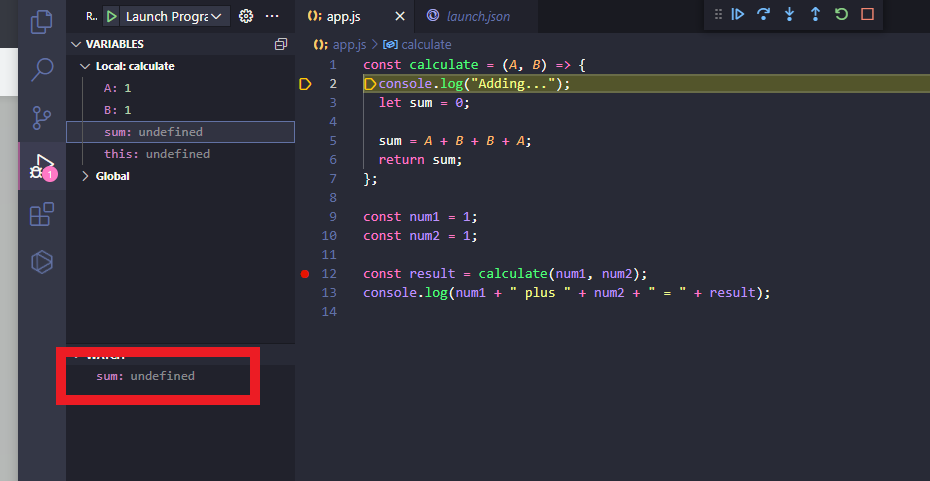Image resolution: width=930 pixels, height=481 pixels.
Task: Select the sum expression in Watch panel
Action: [145, 376]
